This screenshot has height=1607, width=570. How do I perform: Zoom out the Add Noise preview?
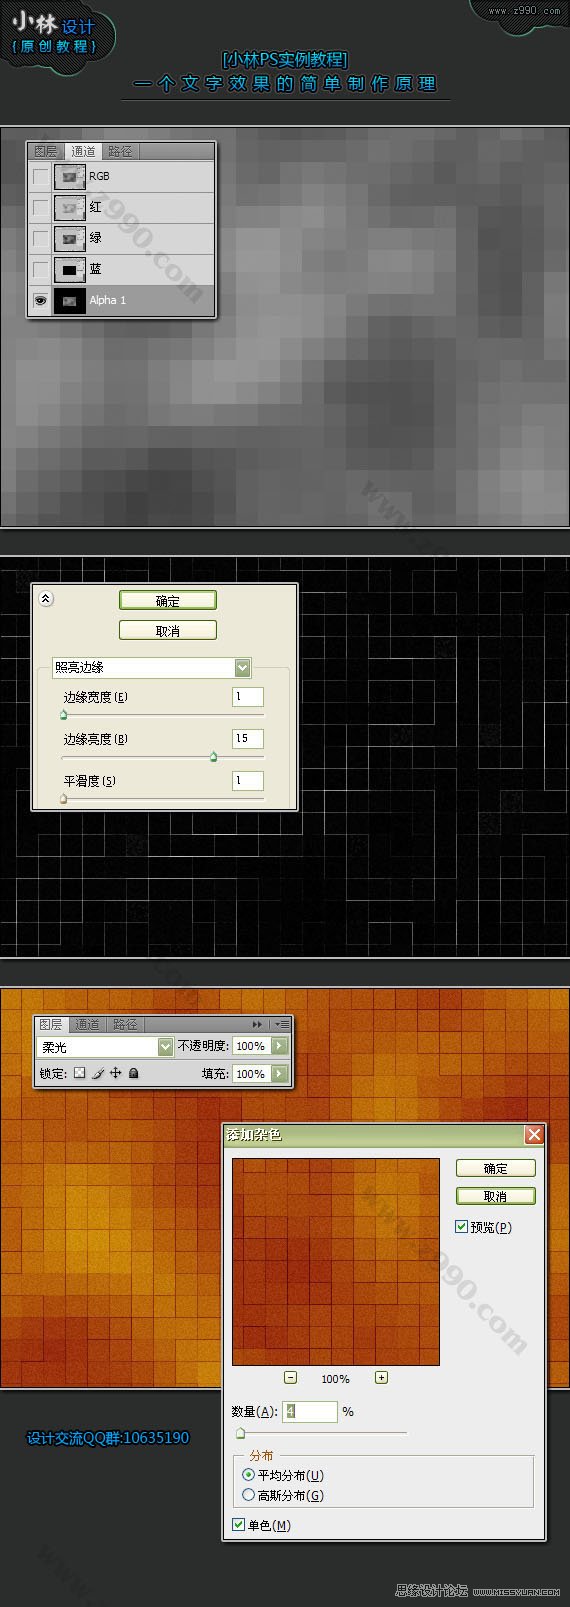point(290,1377)
